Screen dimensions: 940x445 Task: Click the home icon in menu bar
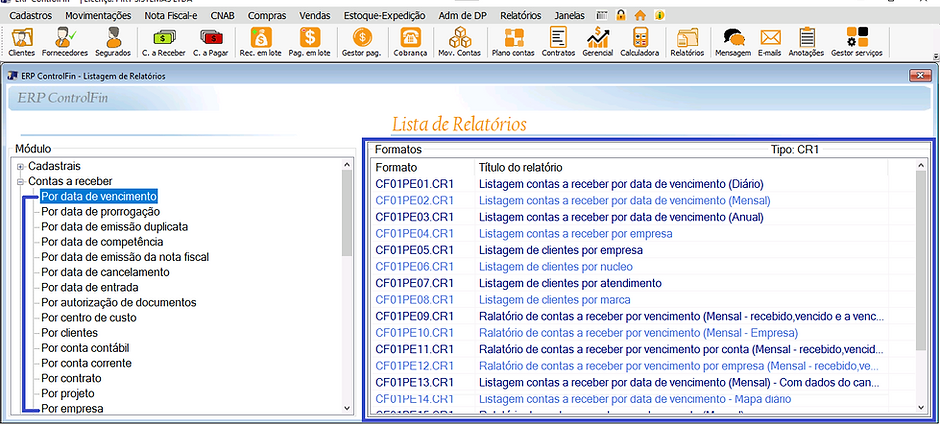[x=640, y=16]
